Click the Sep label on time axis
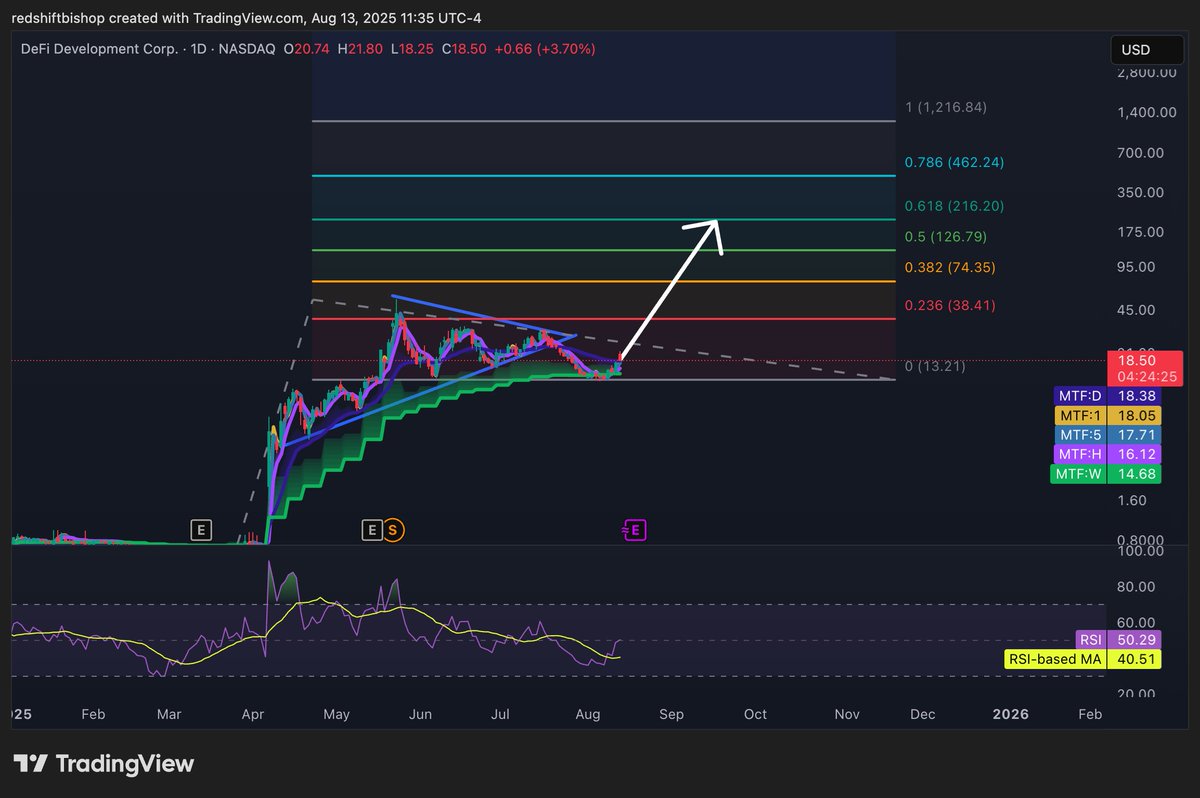The width and height of the screenshot is (1200, 798). pyautogui.click(x=671, y=714)
